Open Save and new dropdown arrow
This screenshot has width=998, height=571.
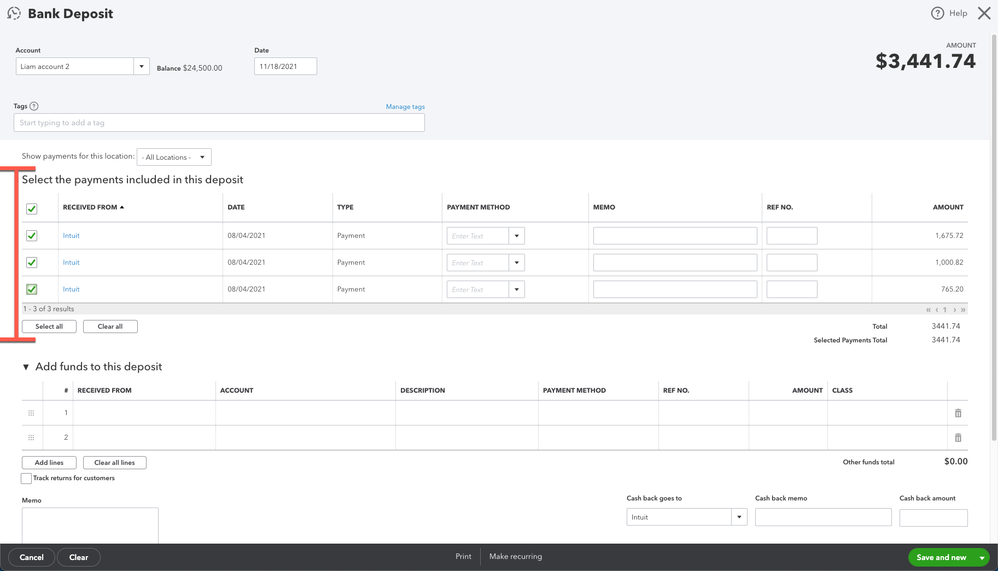click(x=982, y=557)
